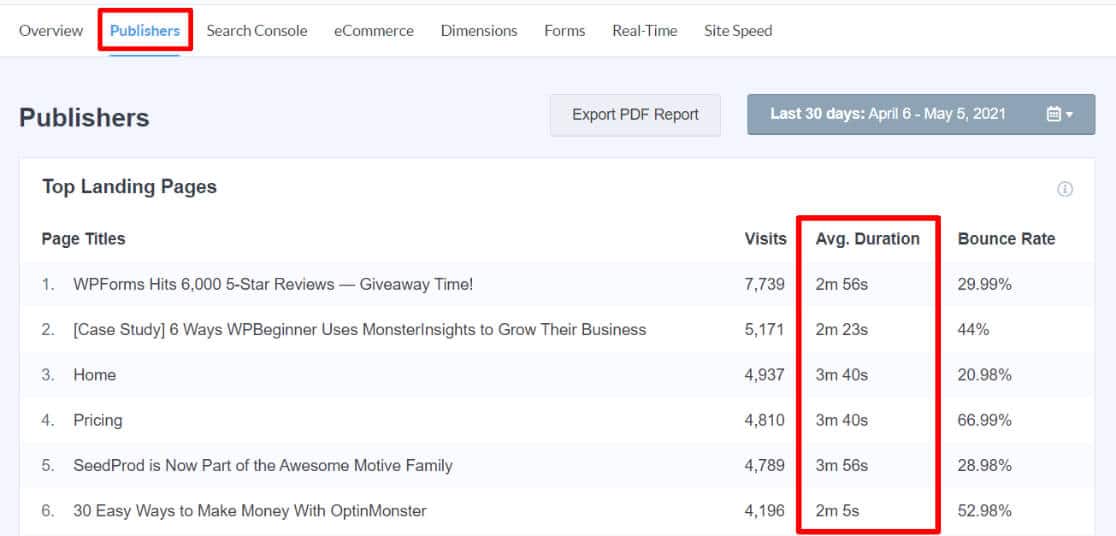Click the Export PDF Report button
This screenshot has width=1116, height=536.
636,115
